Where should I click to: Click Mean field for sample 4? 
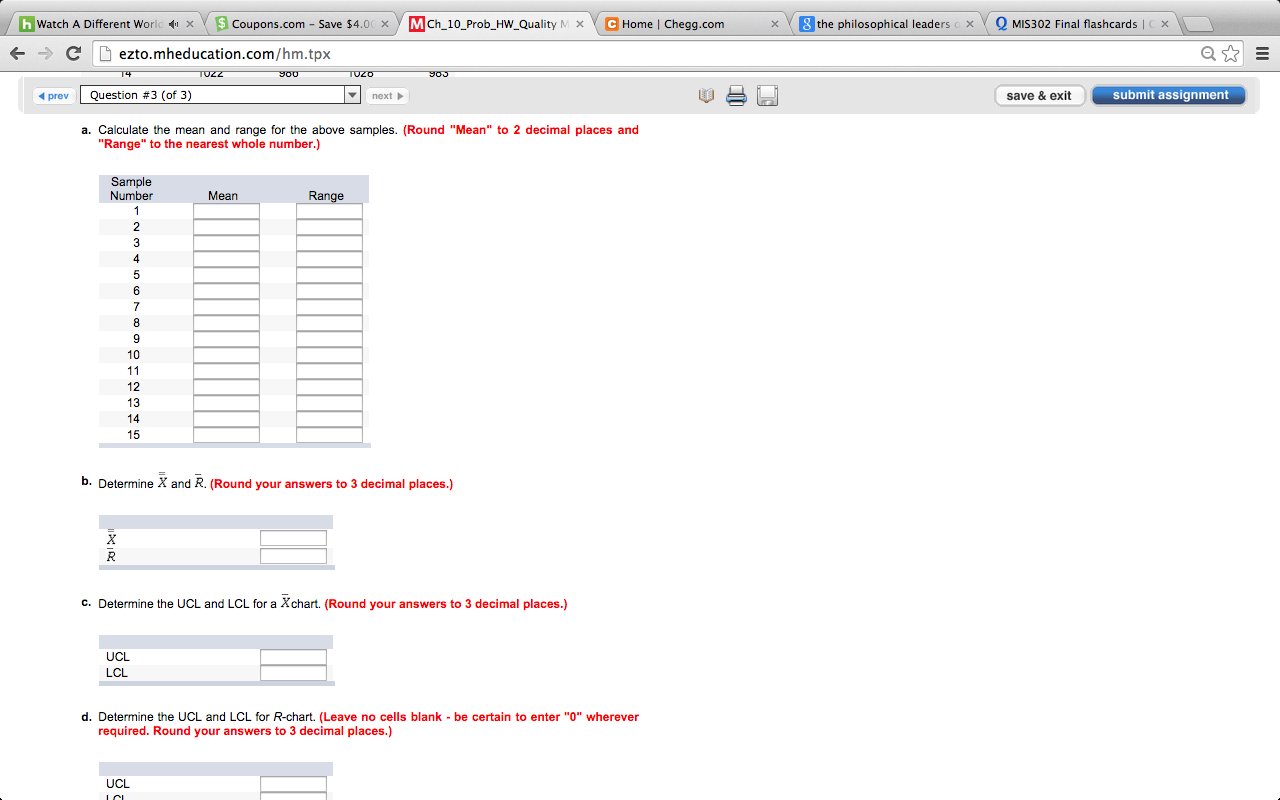tap(226, 259)
